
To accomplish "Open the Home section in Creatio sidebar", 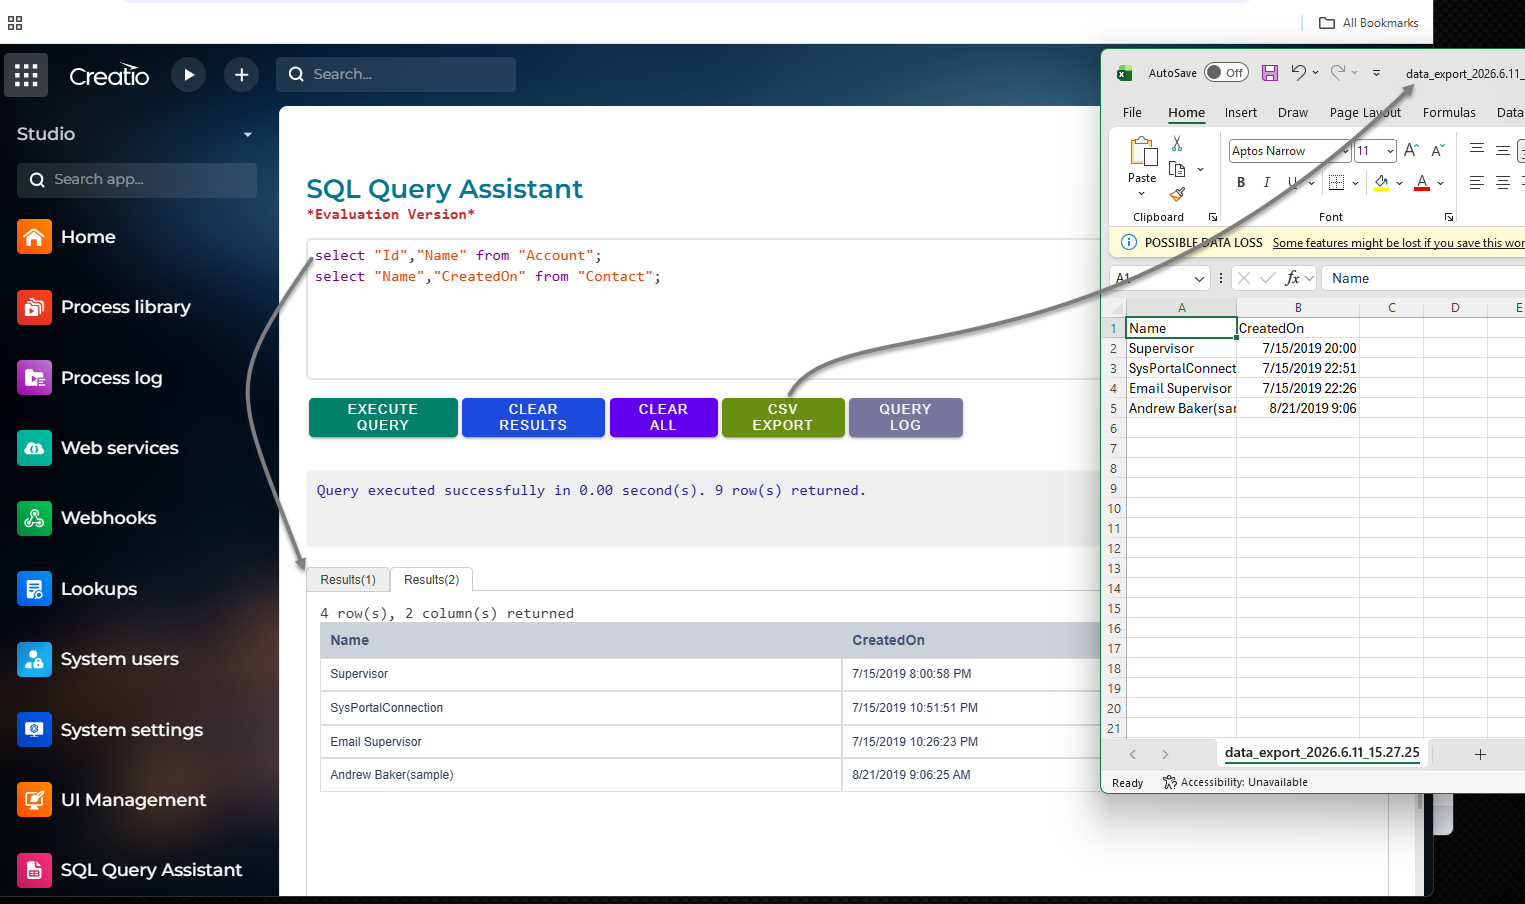I will (66, 237).
